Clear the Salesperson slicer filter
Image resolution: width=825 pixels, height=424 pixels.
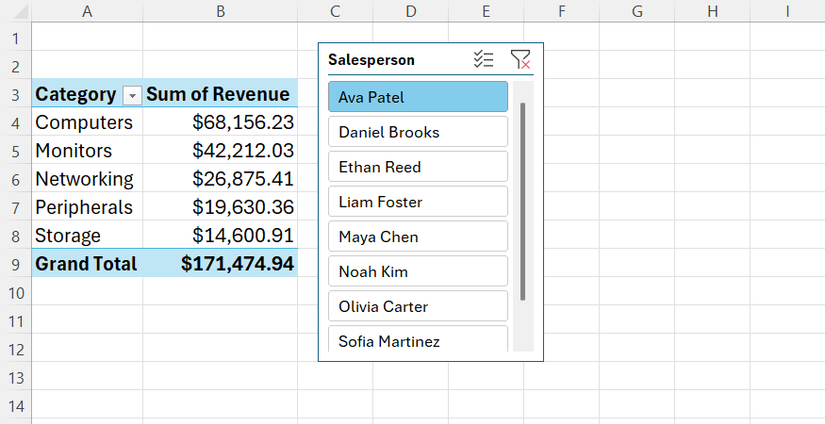point(520,59)
